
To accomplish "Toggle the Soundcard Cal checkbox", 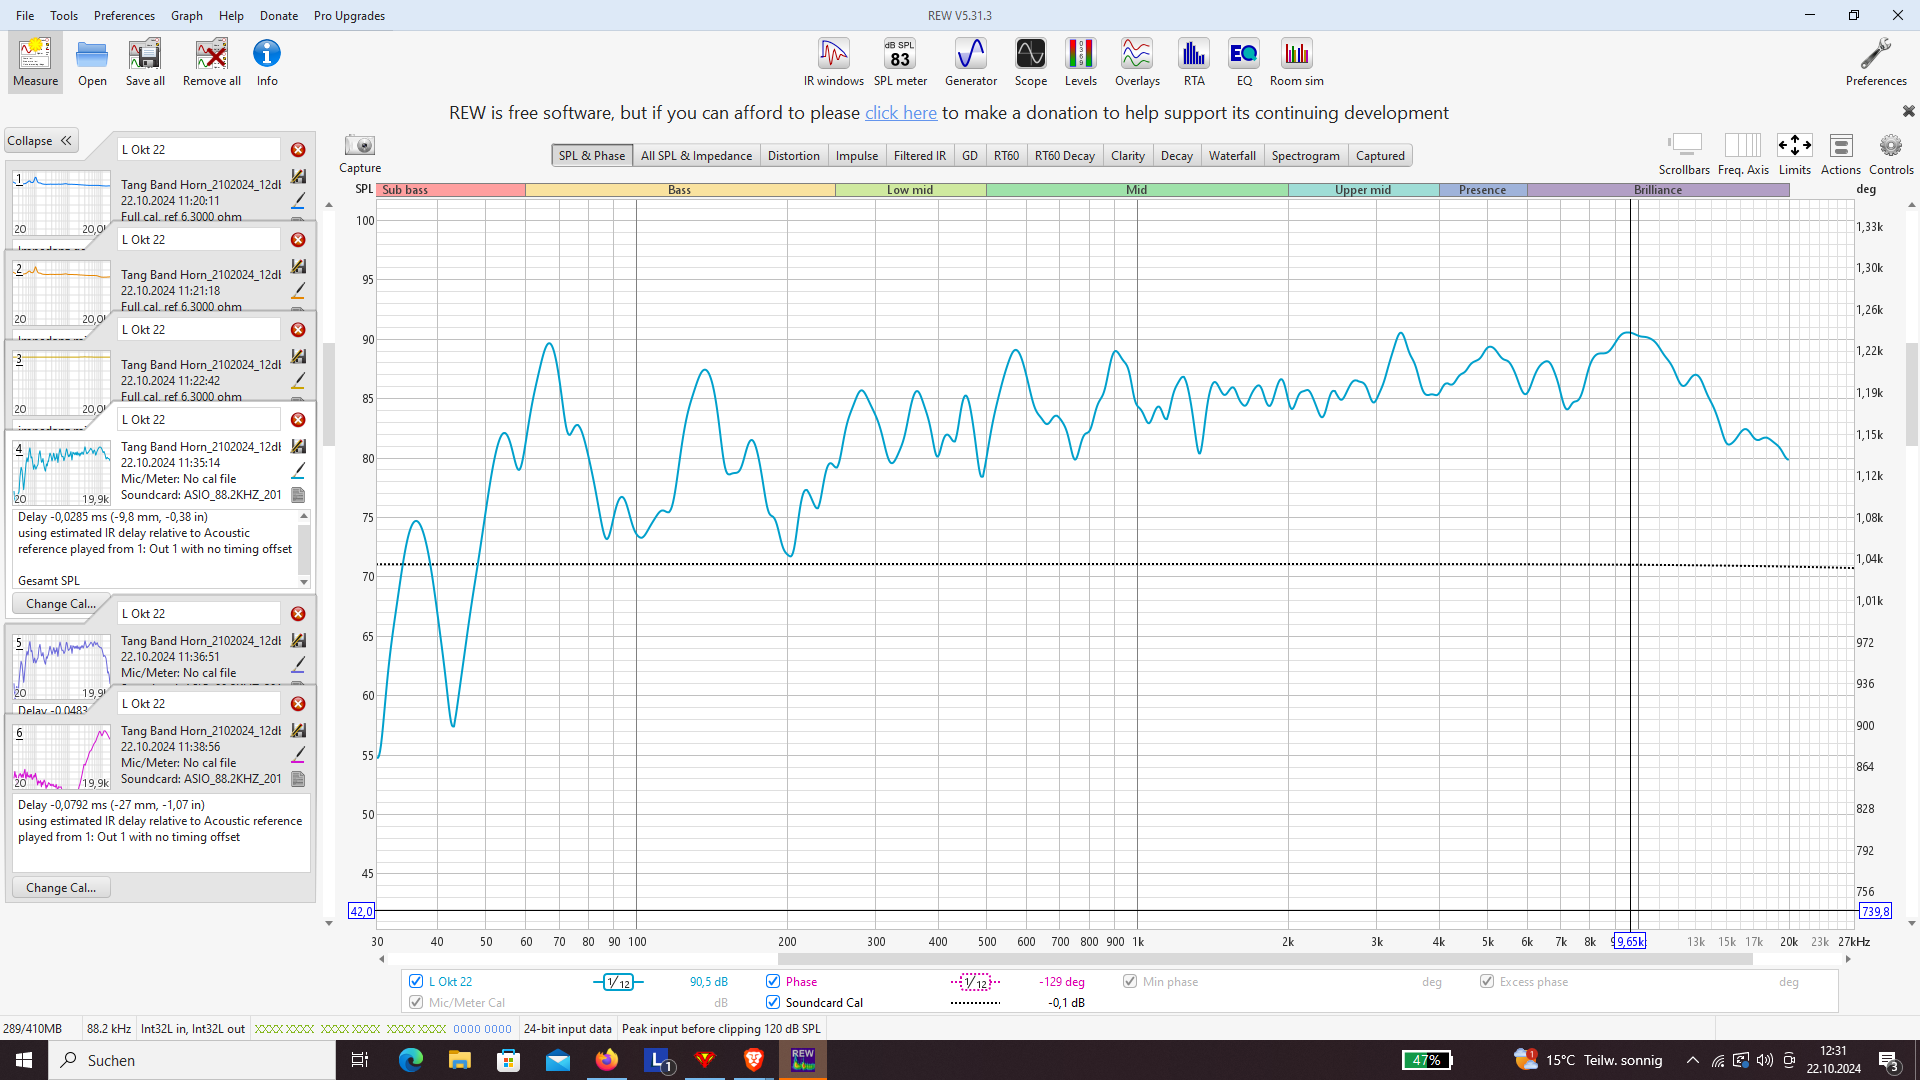I will (773, 1002).
